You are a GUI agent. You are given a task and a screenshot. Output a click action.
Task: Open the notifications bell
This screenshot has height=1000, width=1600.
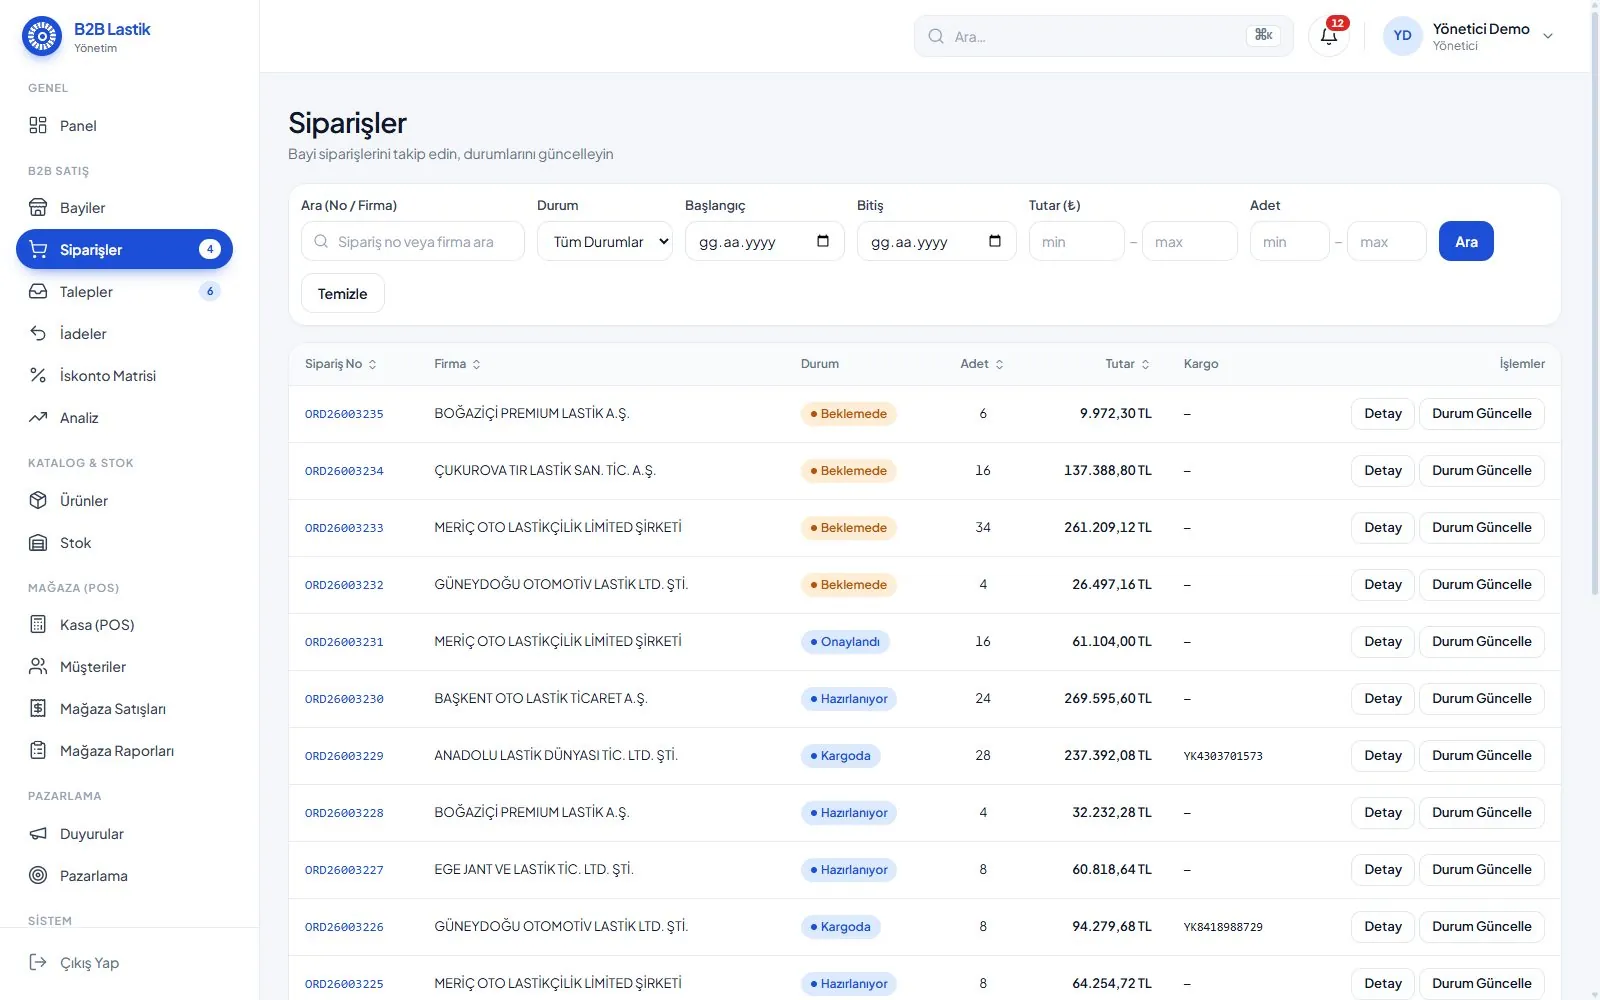pyautogui.click(x=1329, y=36)
